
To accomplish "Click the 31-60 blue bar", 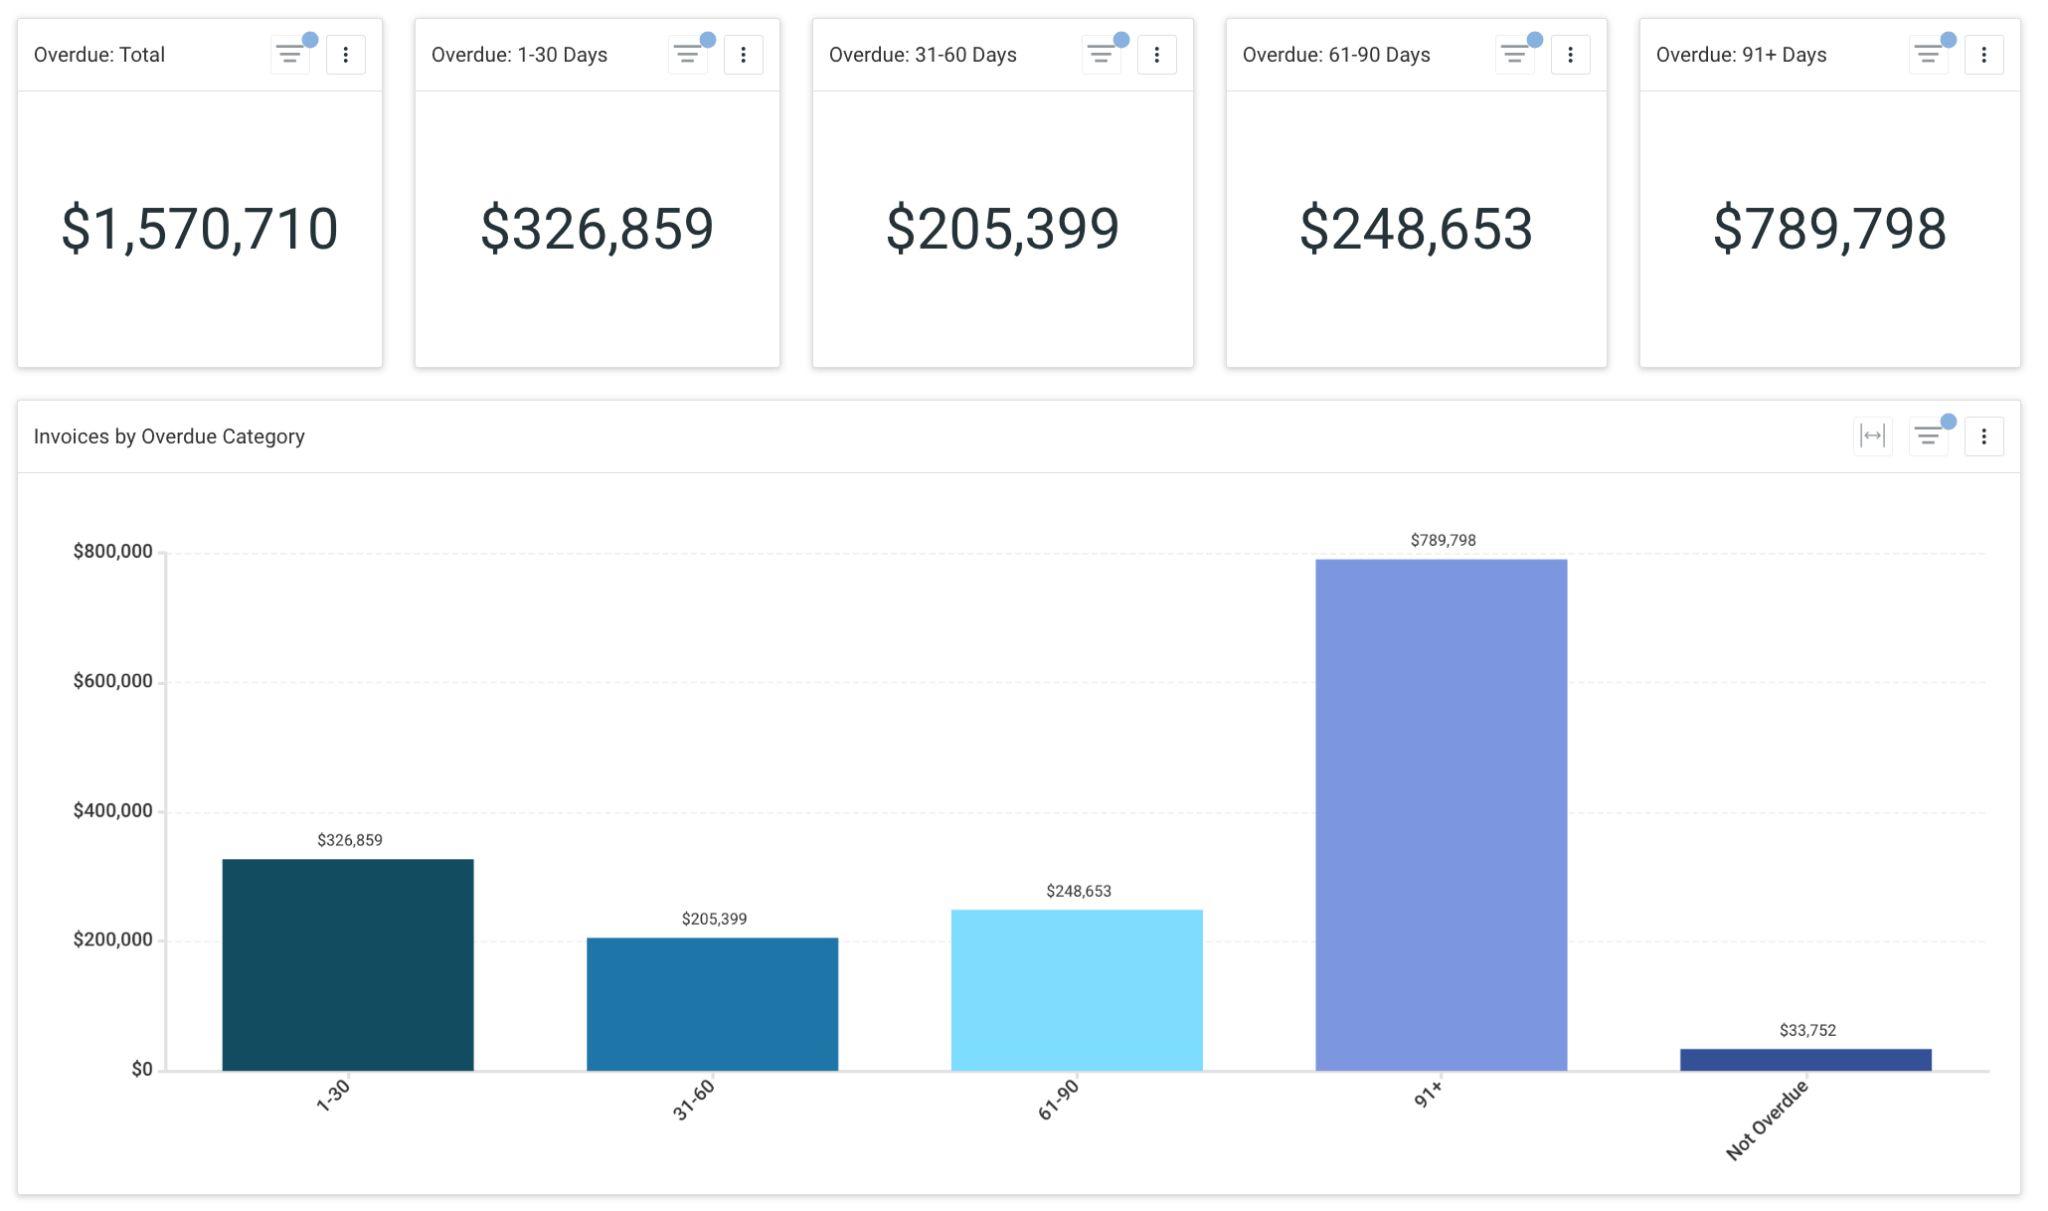I will tap(712, 1004).
